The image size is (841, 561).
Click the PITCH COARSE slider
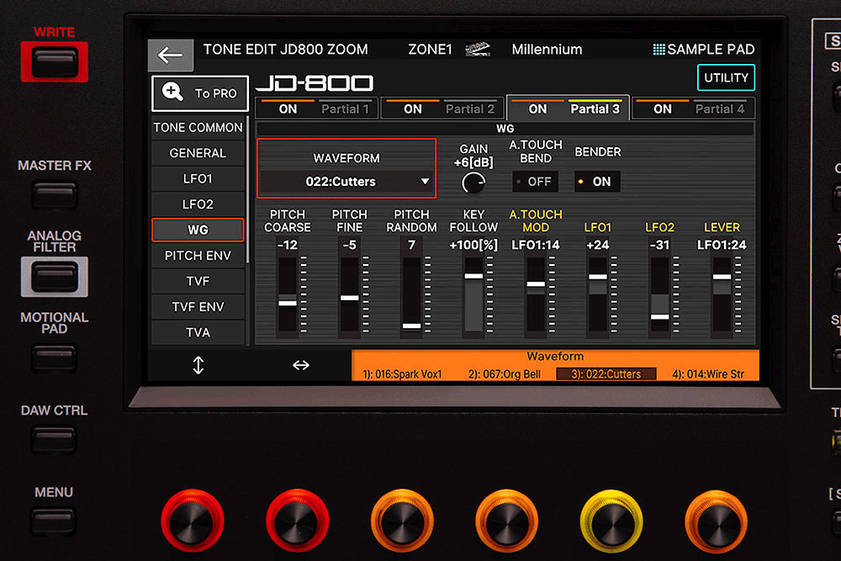(287, 296)
